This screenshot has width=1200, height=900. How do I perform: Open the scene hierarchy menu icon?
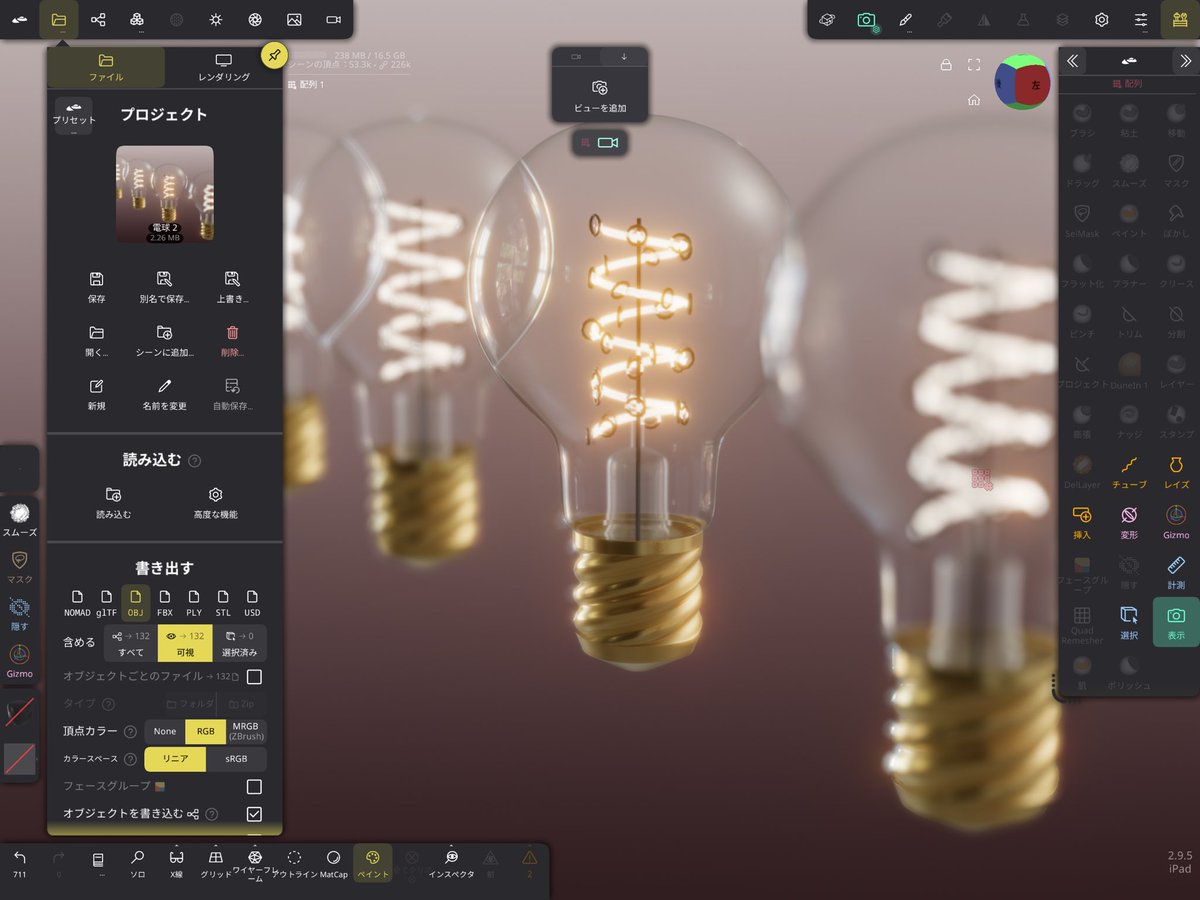pos(98,19)
